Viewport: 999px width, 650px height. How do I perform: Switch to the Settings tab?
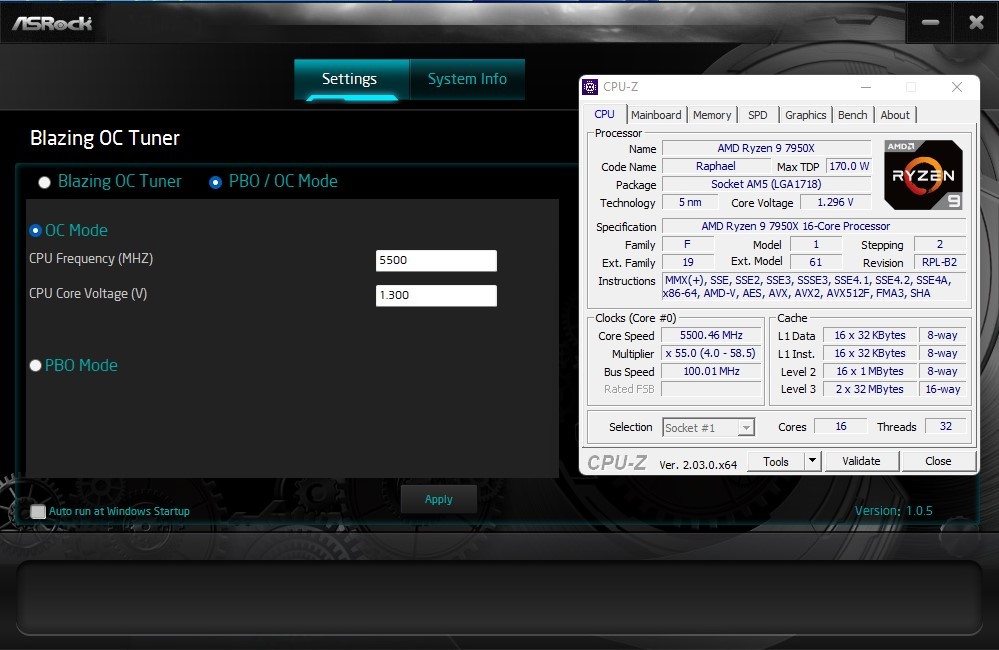coord(351,79)
